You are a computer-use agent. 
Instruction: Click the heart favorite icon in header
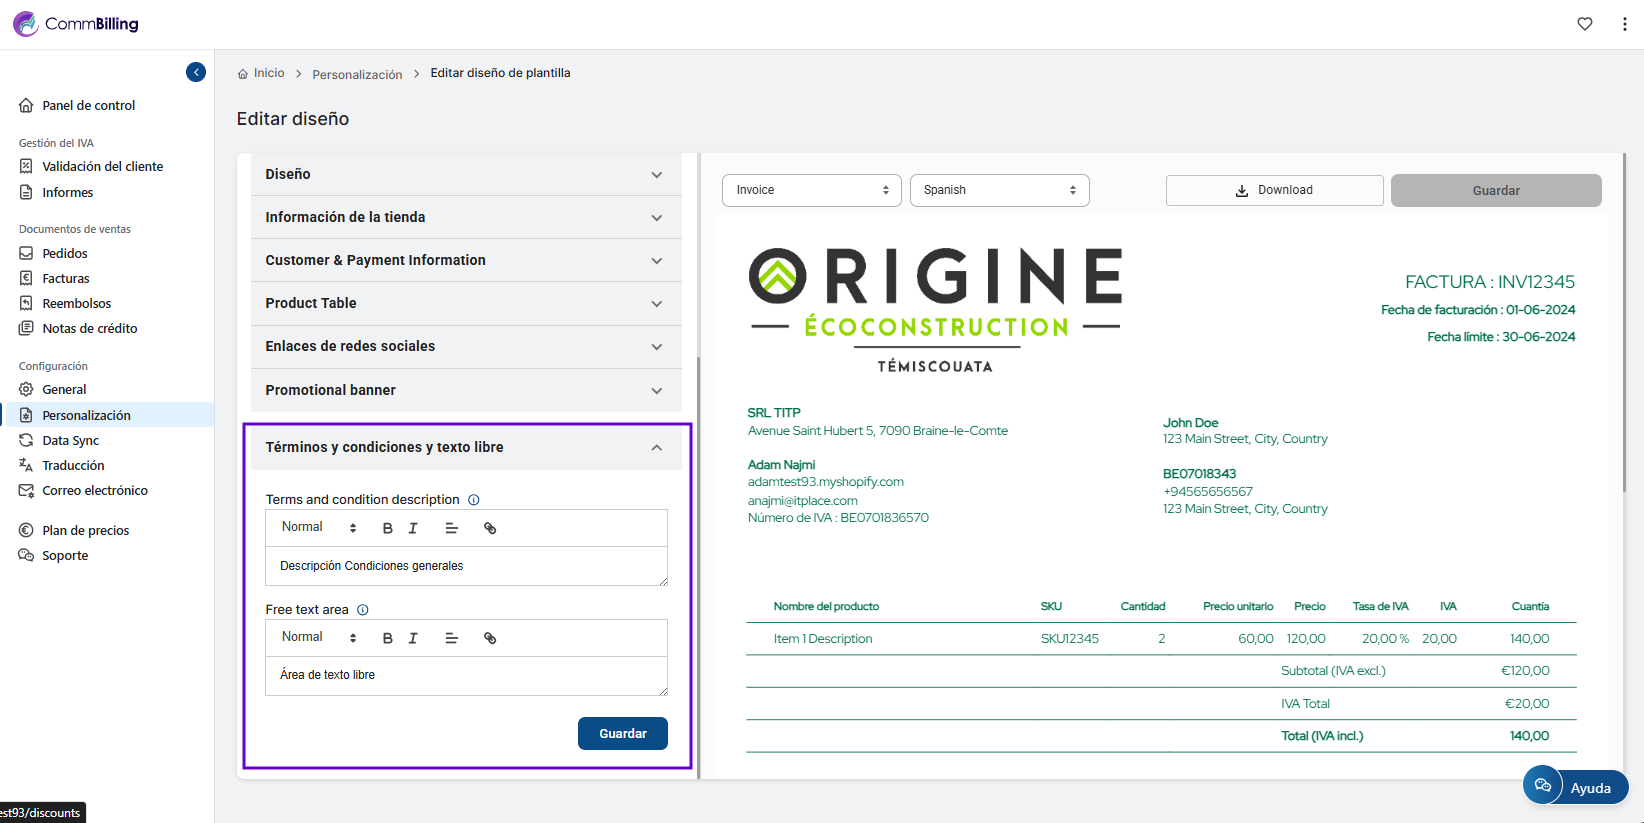pyautogui.click(x=1584, y=24)
